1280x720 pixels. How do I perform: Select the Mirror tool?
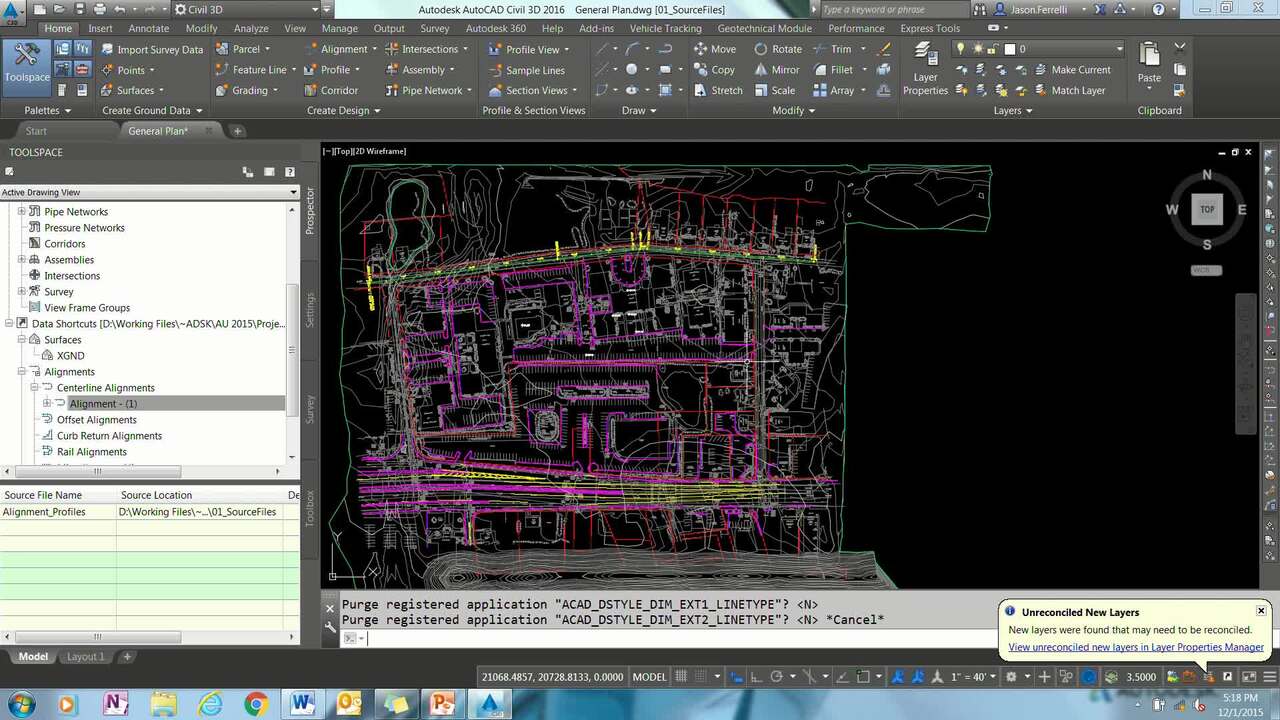(777, 70)
